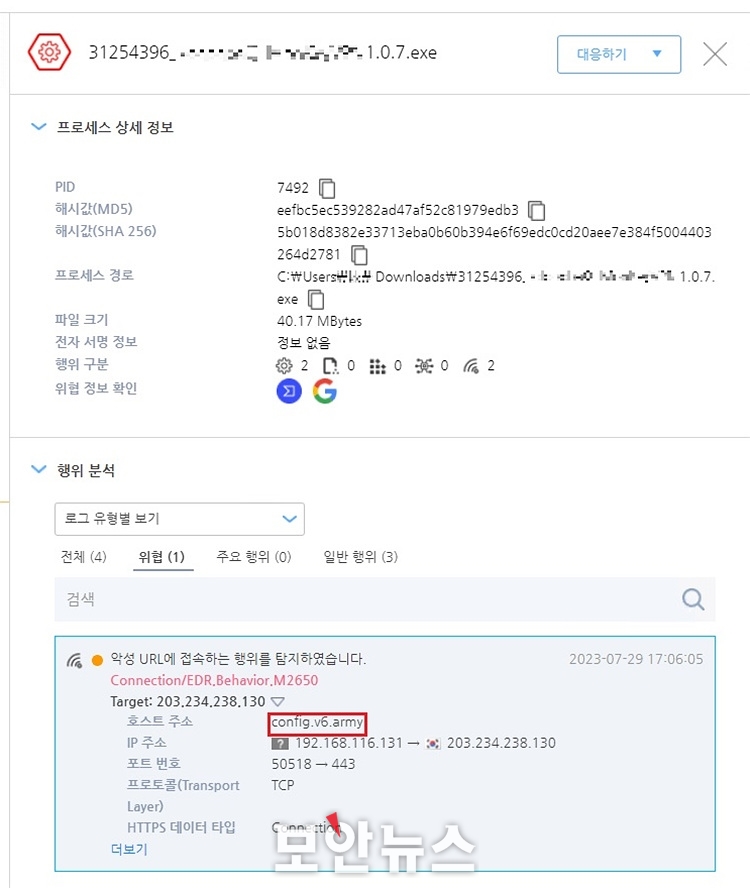Switch to the 전체 (4) tab
The height and width of the screenshot is (888, 750).
pos(83,557)
